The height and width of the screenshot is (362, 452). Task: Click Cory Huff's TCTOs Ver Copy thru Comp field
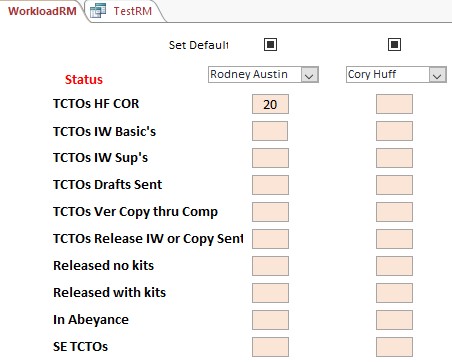click(394, 212)
